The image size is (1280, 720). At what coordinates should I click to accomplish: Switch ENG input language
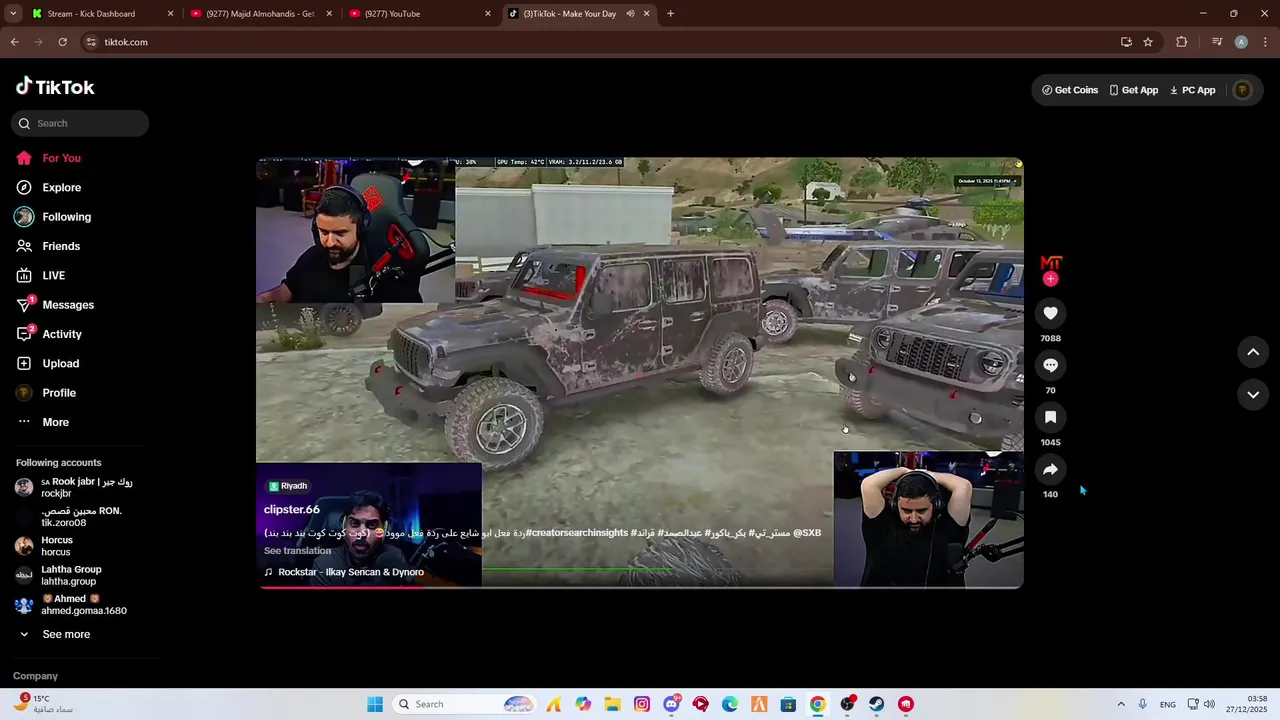(1167, 704)
